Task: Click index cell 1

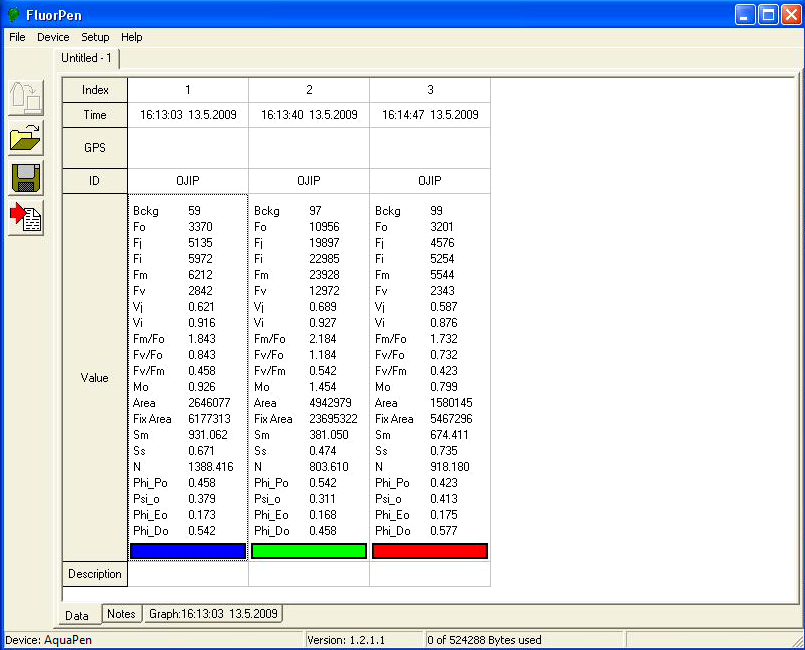Action: point(188,90)
